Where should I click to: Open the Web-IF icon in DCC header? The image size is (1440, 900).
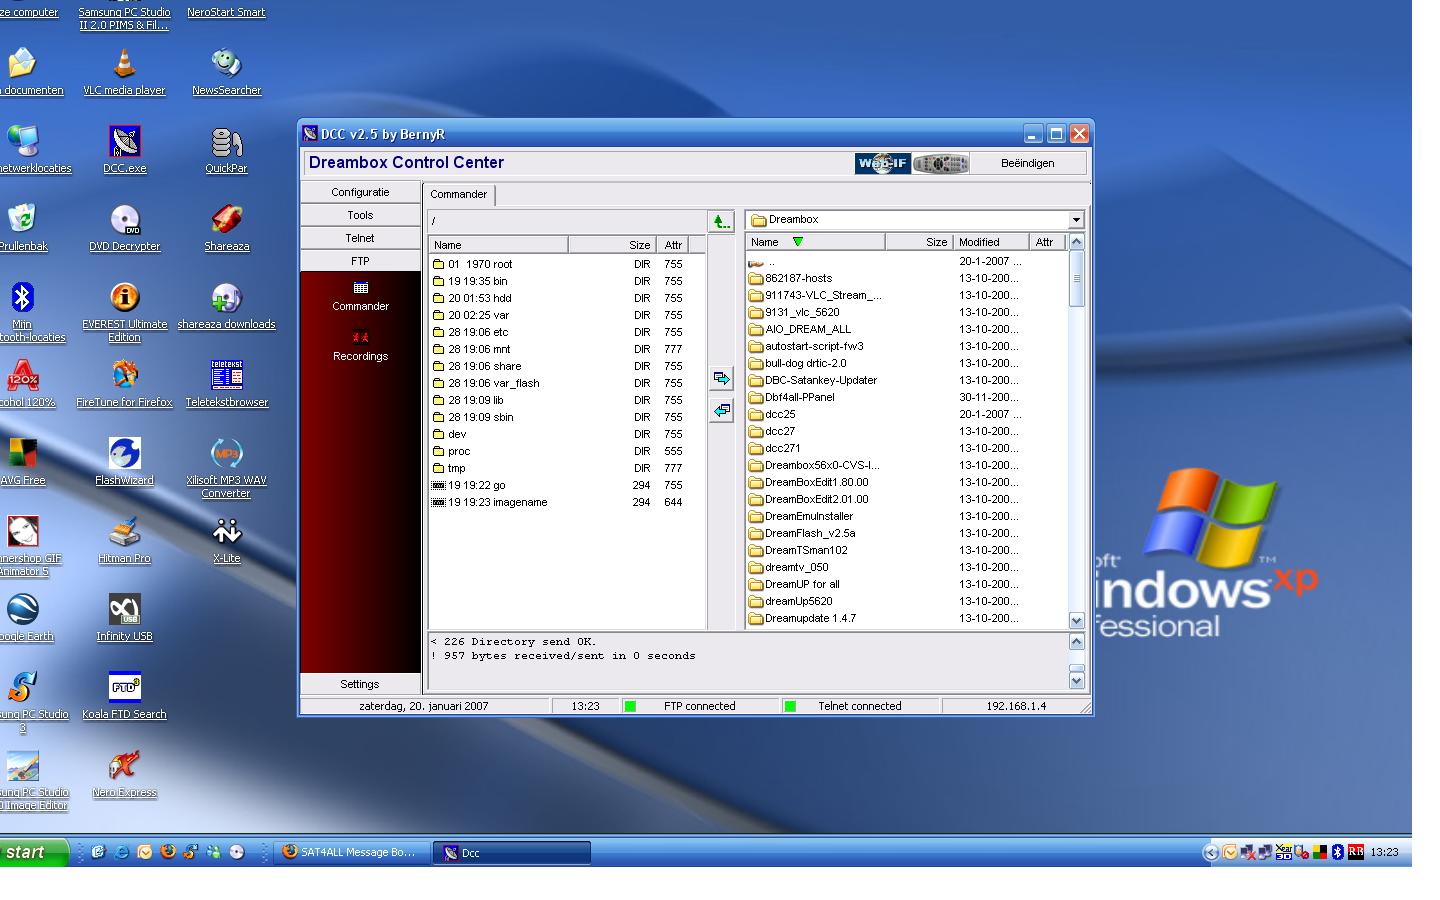882,163
